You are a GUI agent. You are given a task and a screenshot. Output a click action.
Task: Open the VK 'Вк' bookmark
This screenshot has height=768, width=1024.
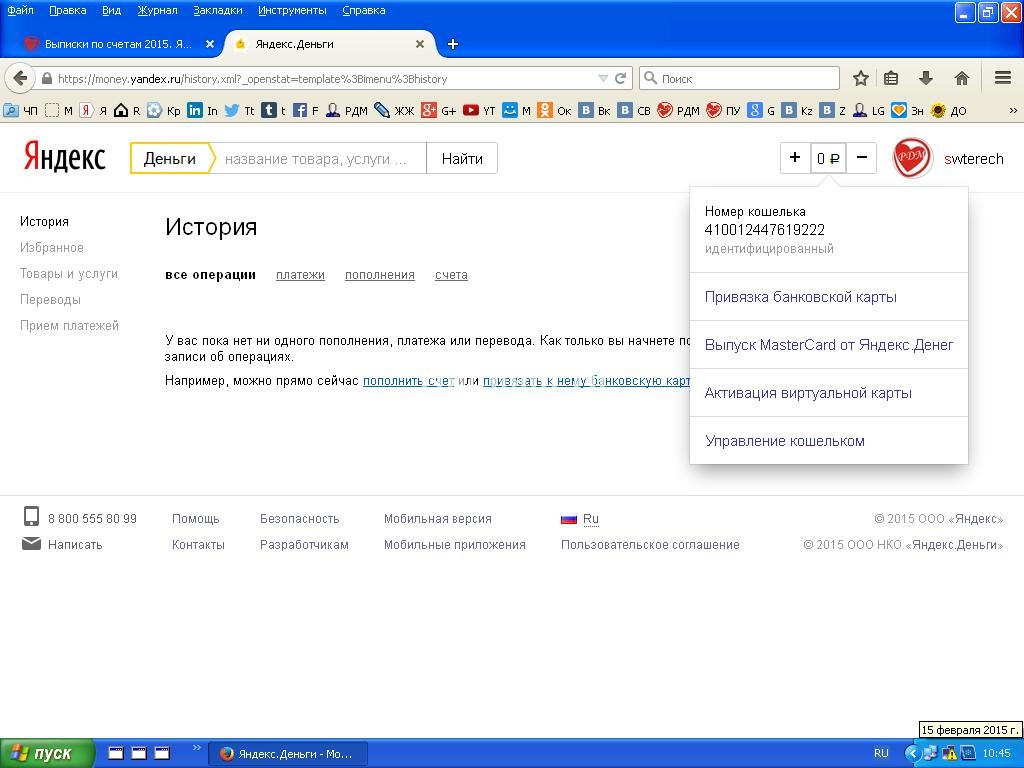tap(594, 110)
